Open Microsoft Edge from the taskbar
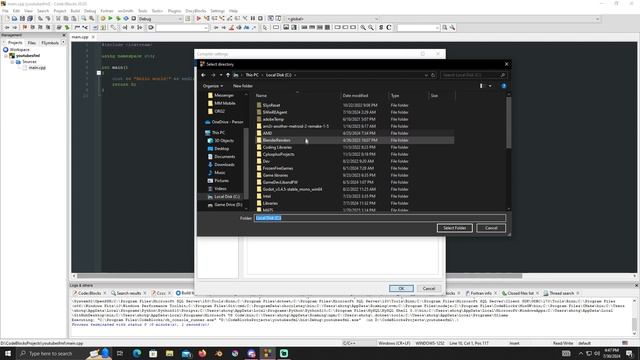The height and width of the screenshot is (360, 640). (137, 353)
